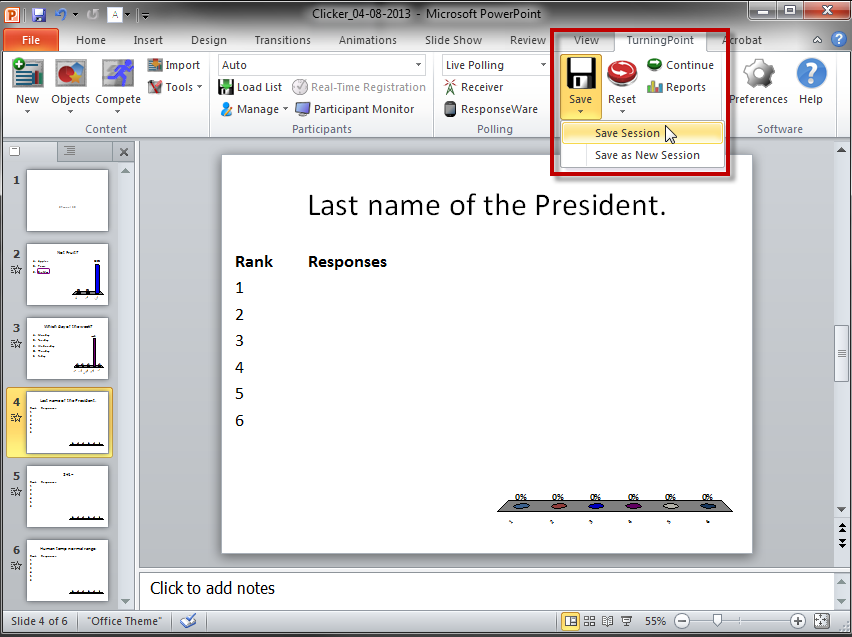This screenshot has width=852, height=637.
Task: Start Slide Show from status bar
Action: 627,621
